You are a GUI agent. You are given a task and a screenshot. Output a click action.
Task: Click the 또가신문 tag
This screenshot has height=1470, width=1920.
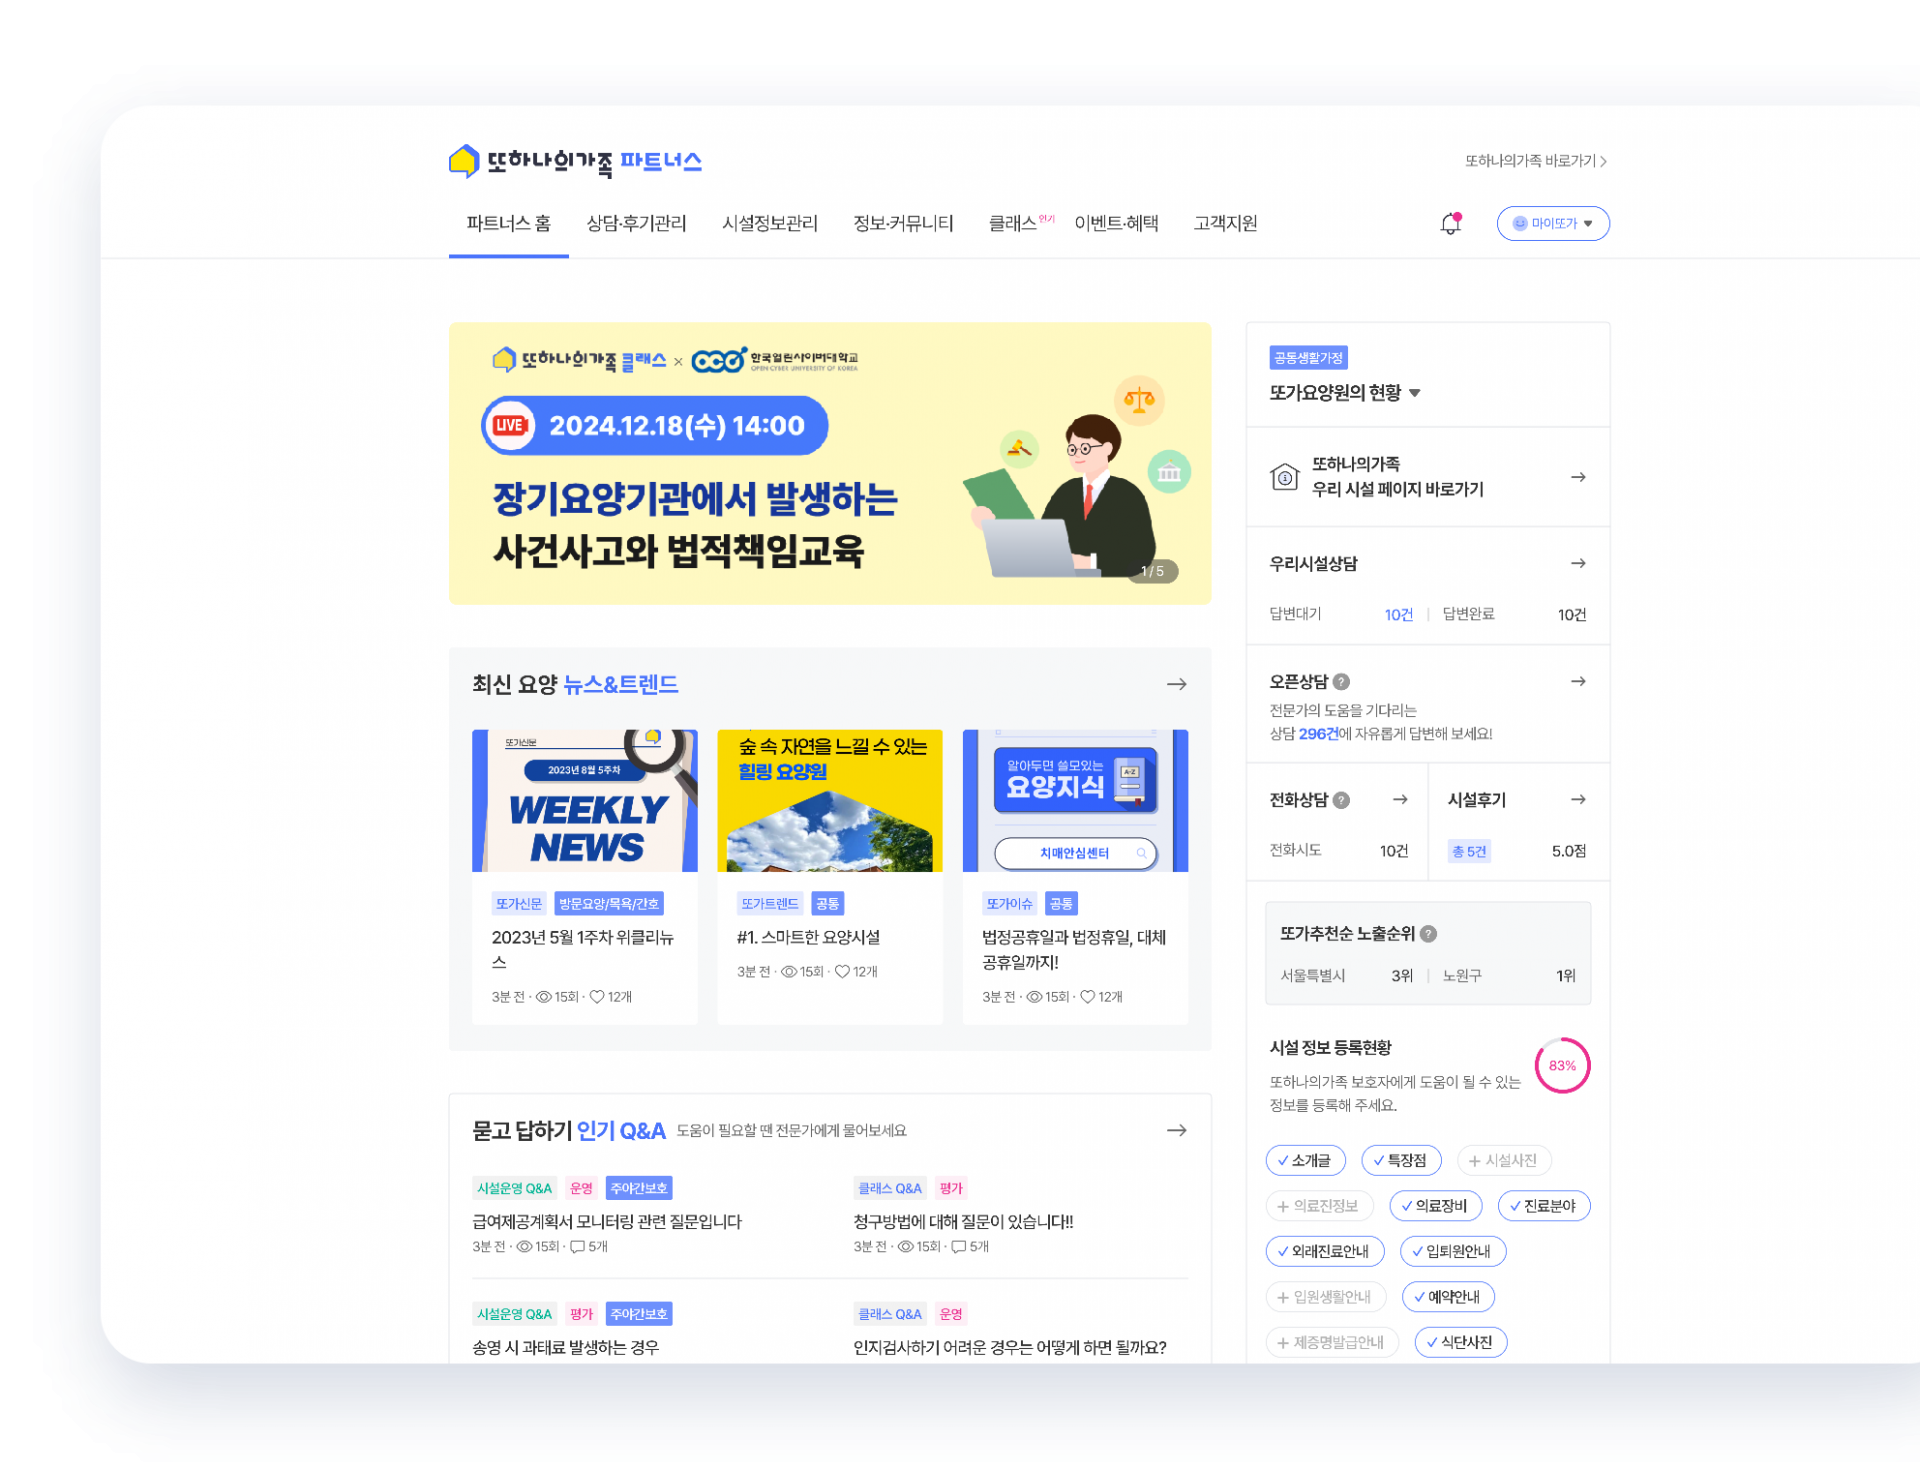[518, 903]
